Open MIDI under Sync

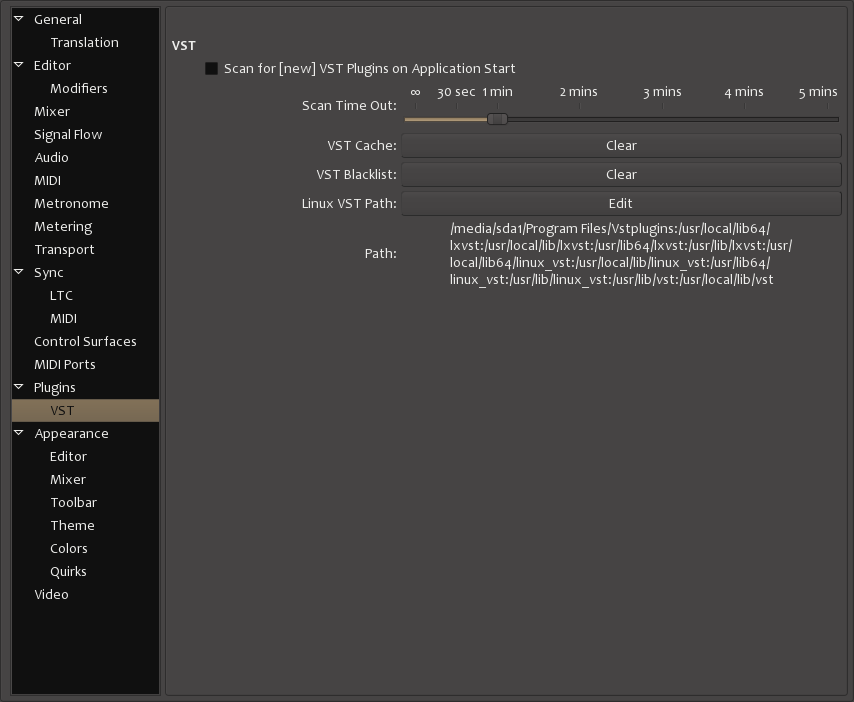click(64, 319)
